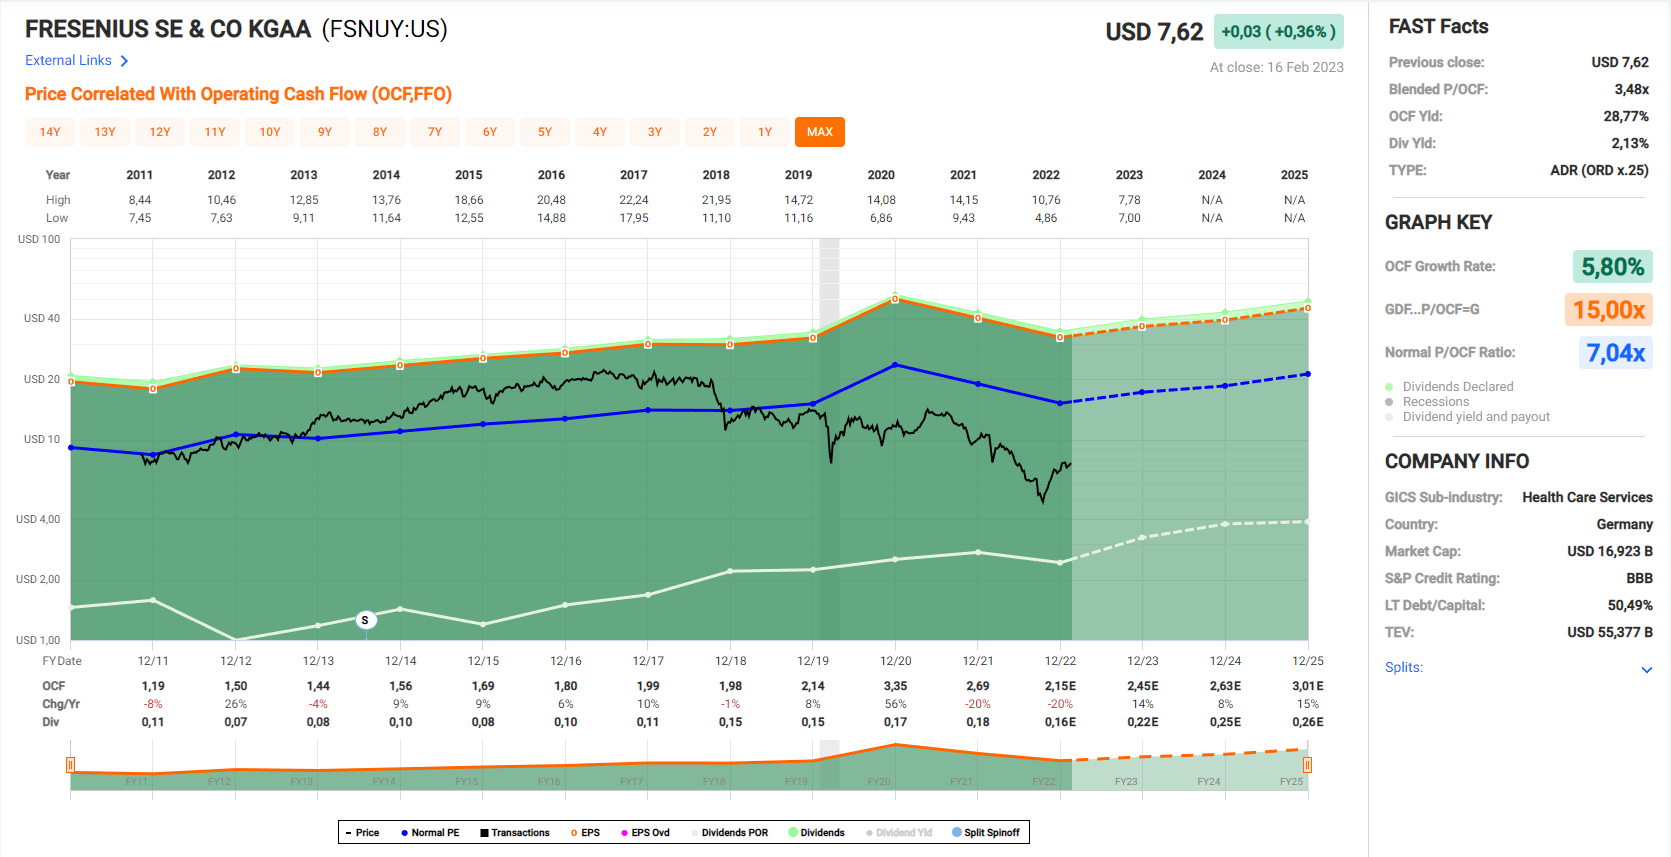
Task: Toggle Split Spinoff marker in legend
Action: pyautogui.click(x=986, y=832)
